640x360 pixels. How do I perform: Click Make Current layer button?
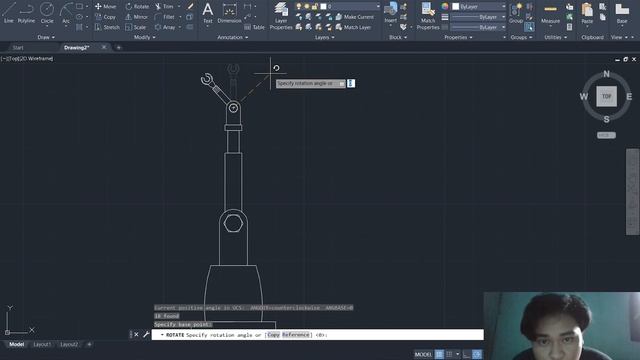(x=354, y=17)
